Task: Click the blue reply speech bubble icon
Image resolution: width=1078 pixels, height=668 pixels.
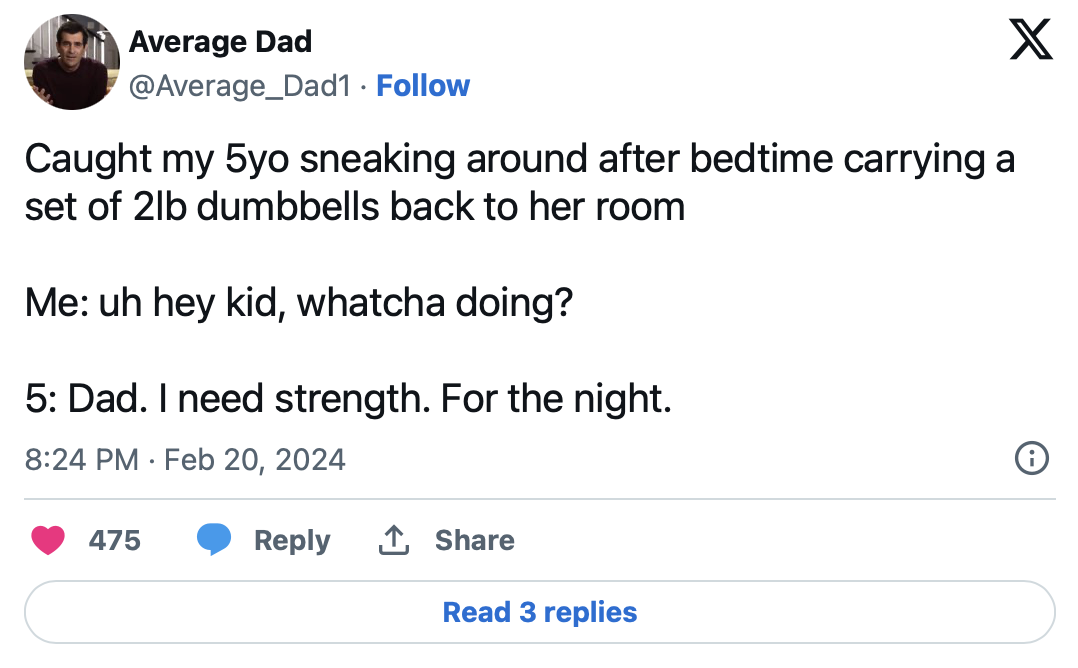Action: tap(214, 539)
